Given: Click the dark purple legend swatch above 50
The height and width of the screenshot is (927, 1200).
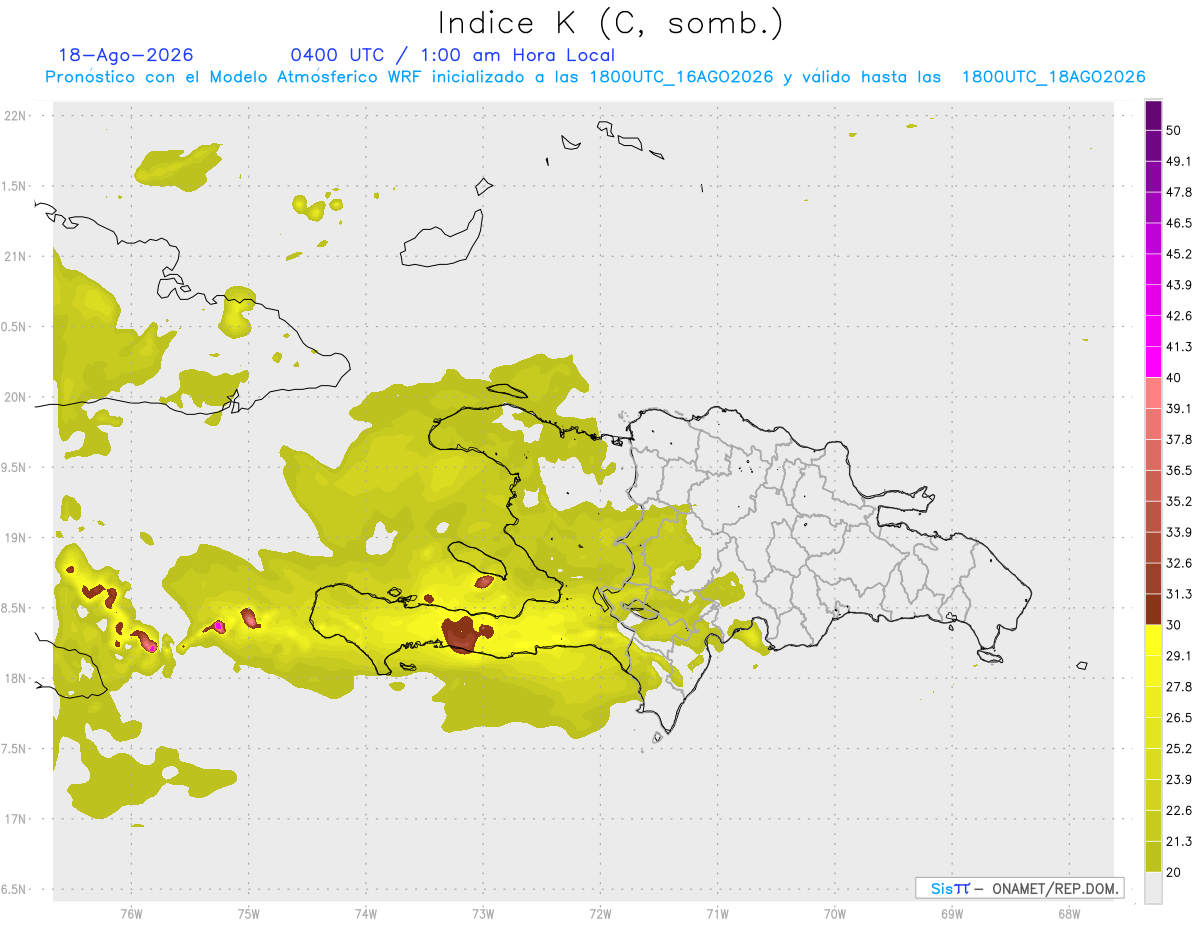Looking at the screenshot, I should (x=1153, y=116).
